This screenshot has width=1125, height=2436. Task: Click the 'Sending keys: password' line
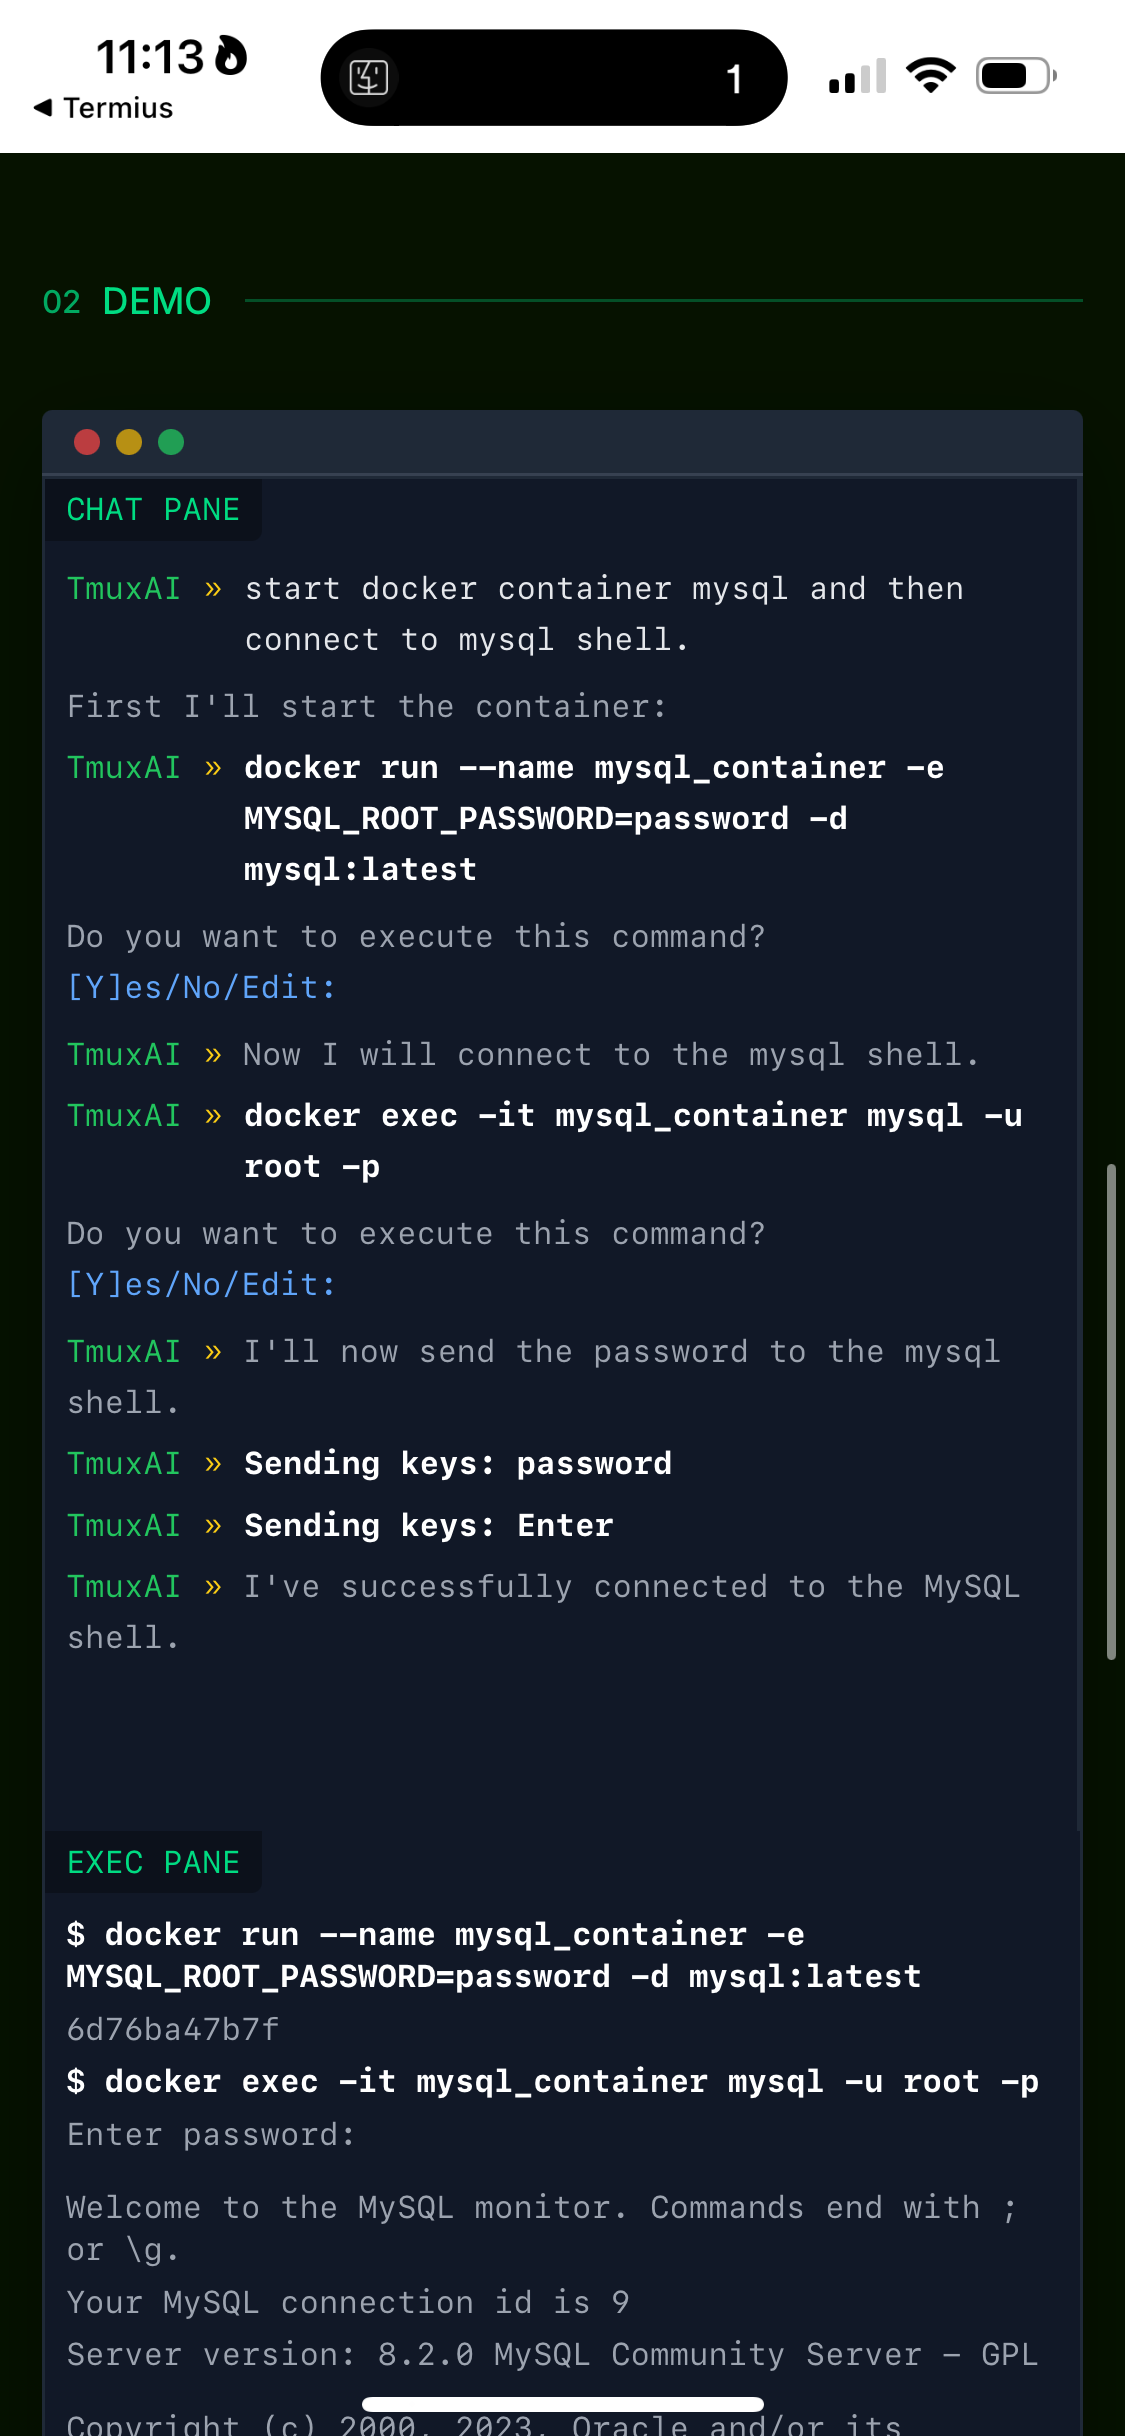tap(458, 1464)
